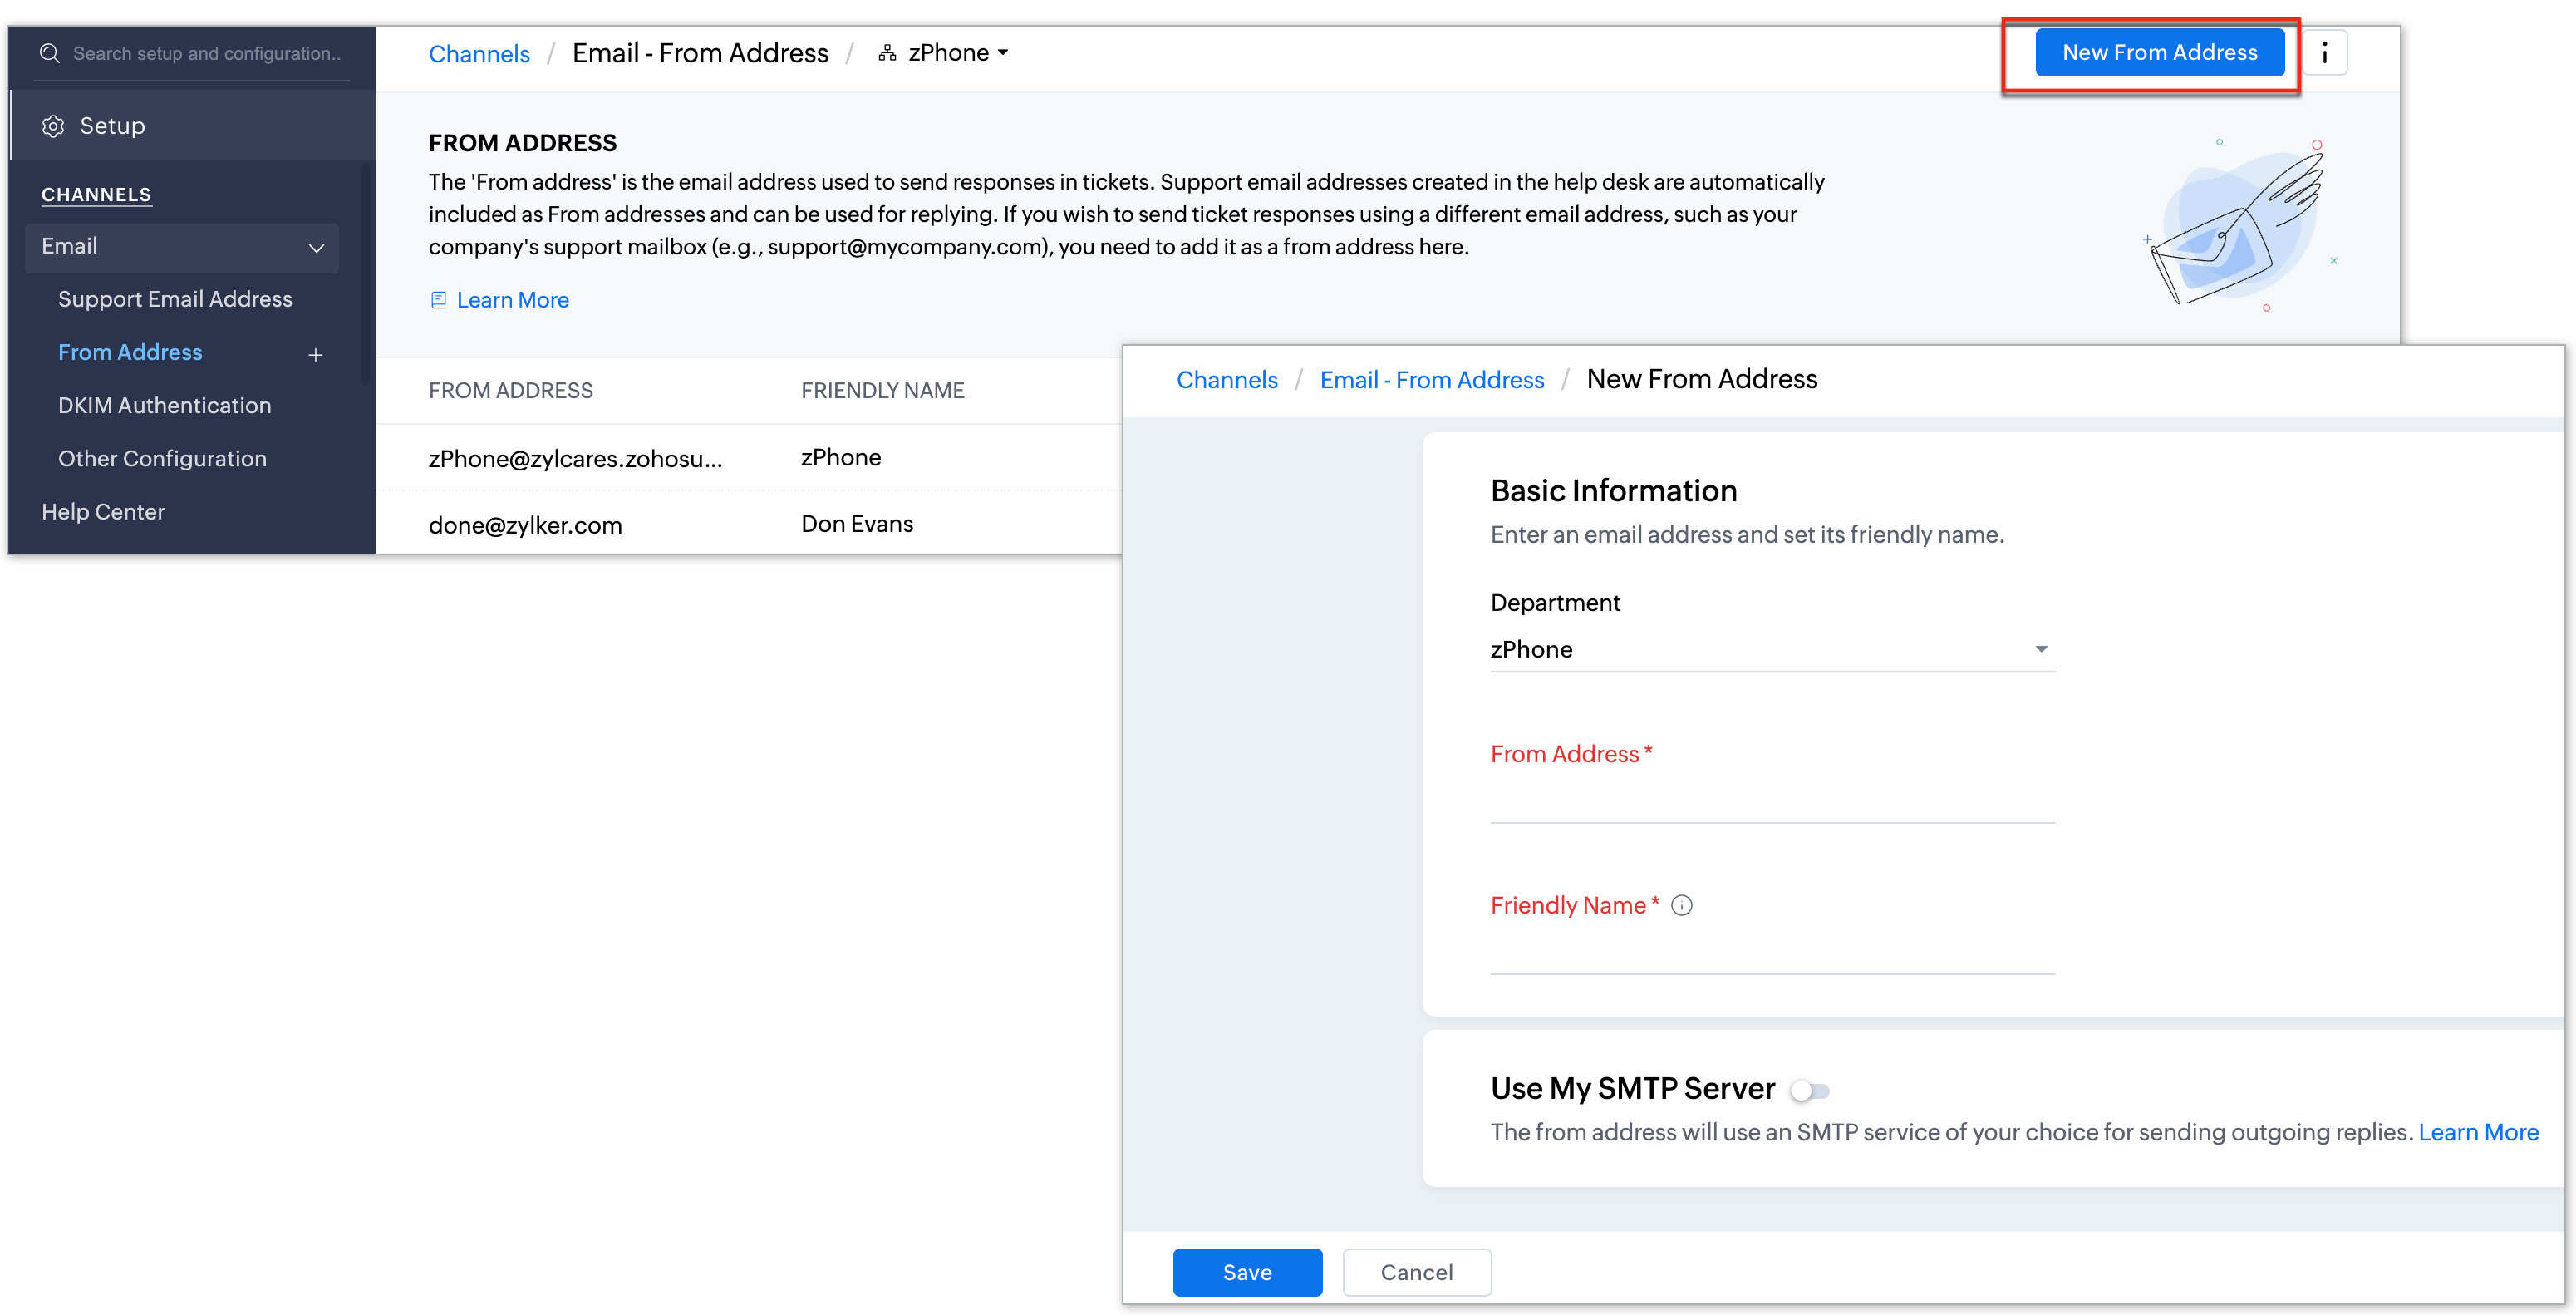2576x1315 pixels.
Task: Click the New From Address button
Action: [2159, 52]
